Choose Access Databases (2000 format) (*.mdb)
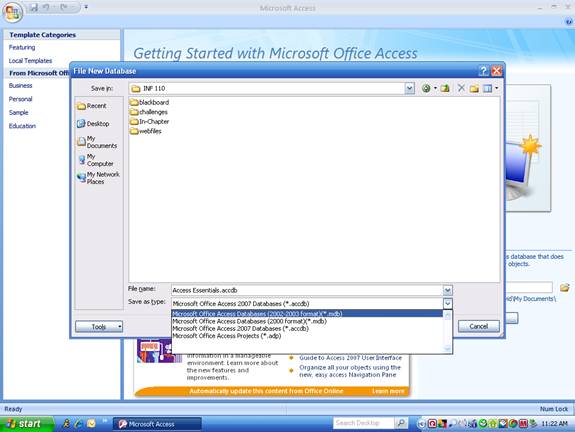Screen dimensions: 575x432 click(x=249, y=321)
